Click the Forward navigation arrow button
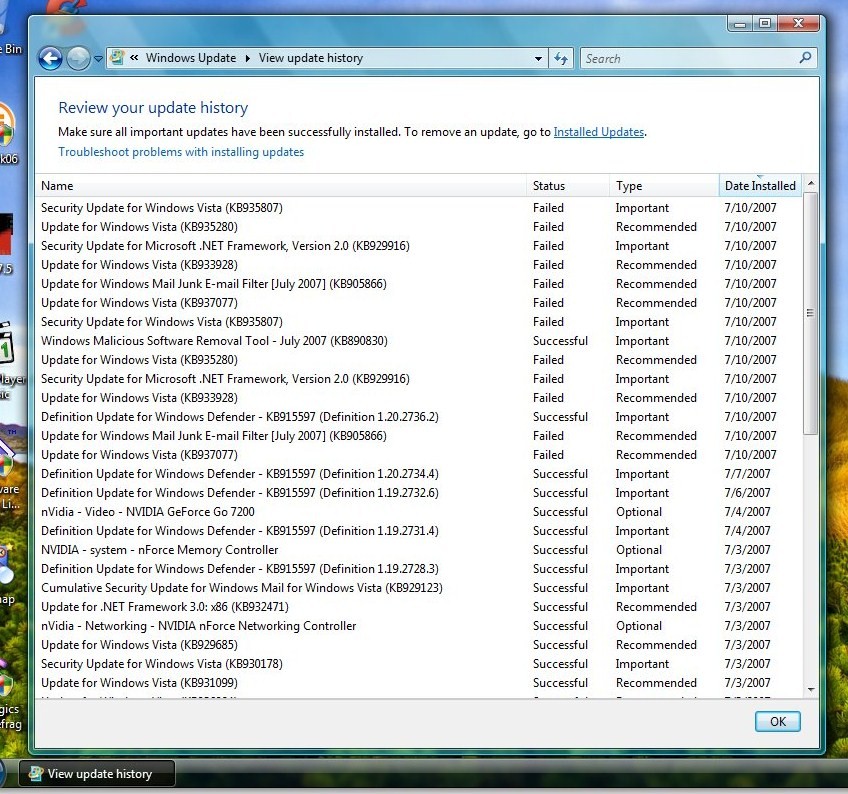This screenshot has width=848, height=794. pos(78,58)
